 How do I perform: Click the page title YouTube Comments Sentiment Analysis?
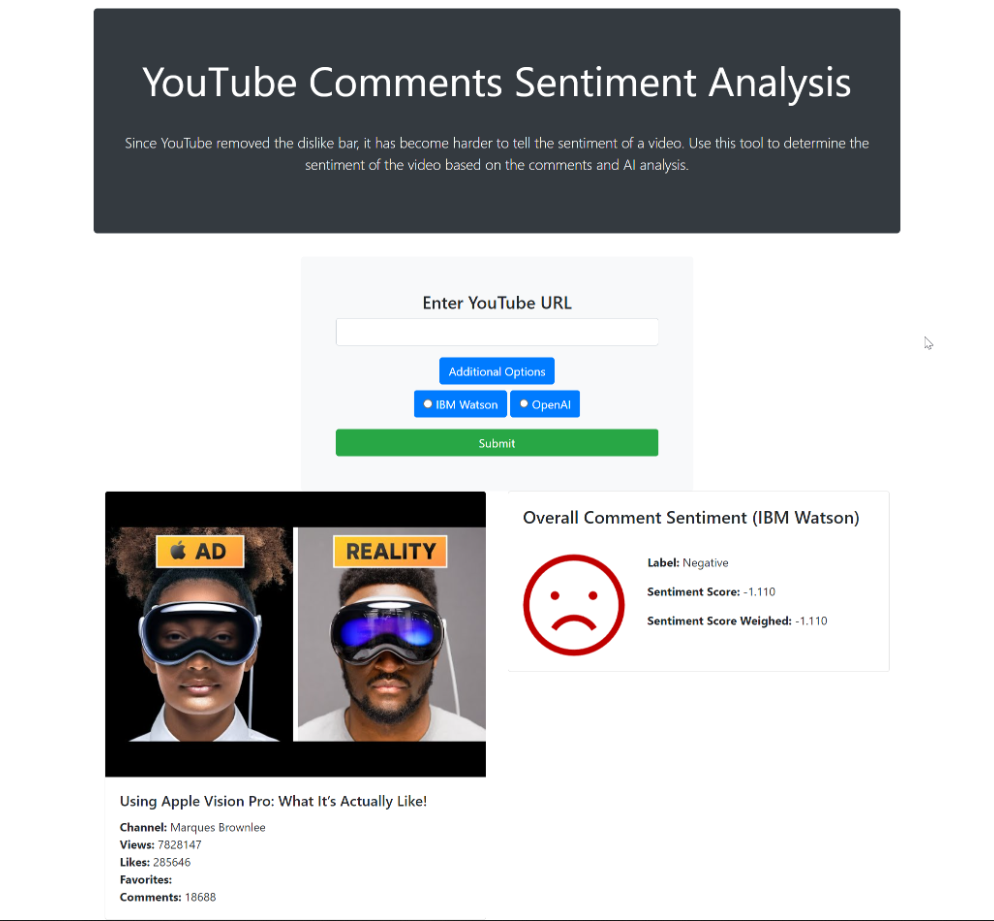pyautogui.click(x=496, y=82)
